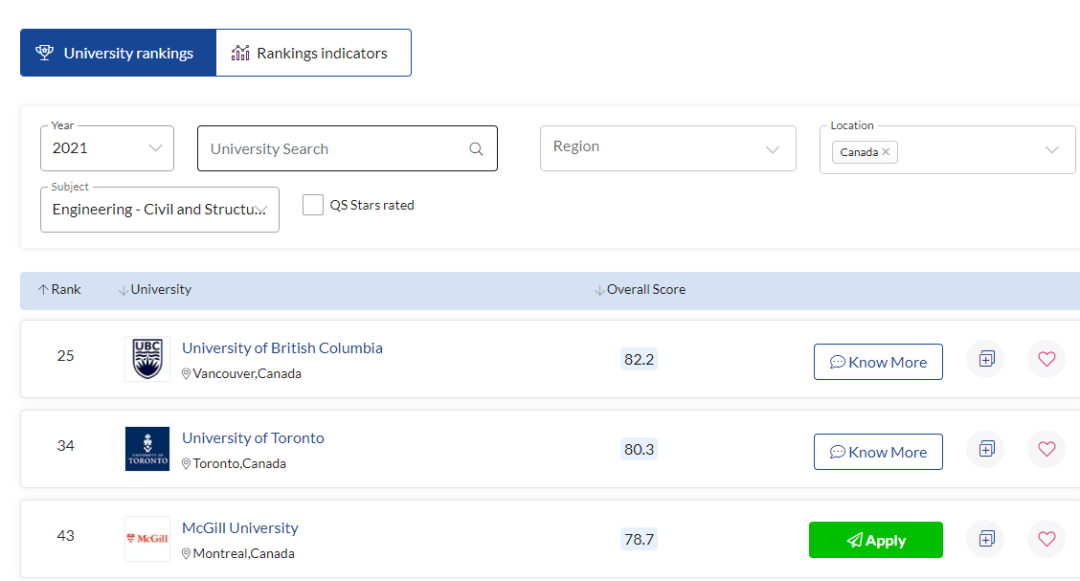This screenshot has height=581, width=1080.
Task: Enable the QS Stars rated checkbox
Action: coord(313,204)
